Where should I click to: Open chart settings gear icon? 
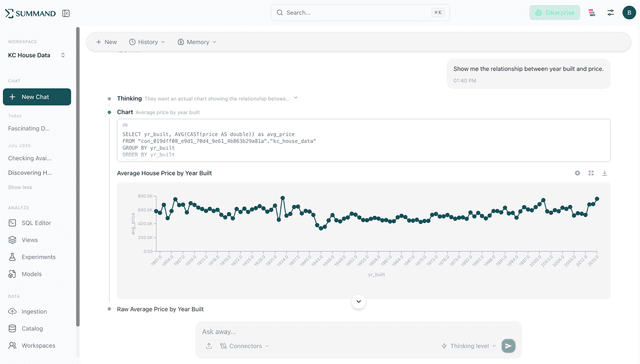click(x=577, y=173)
